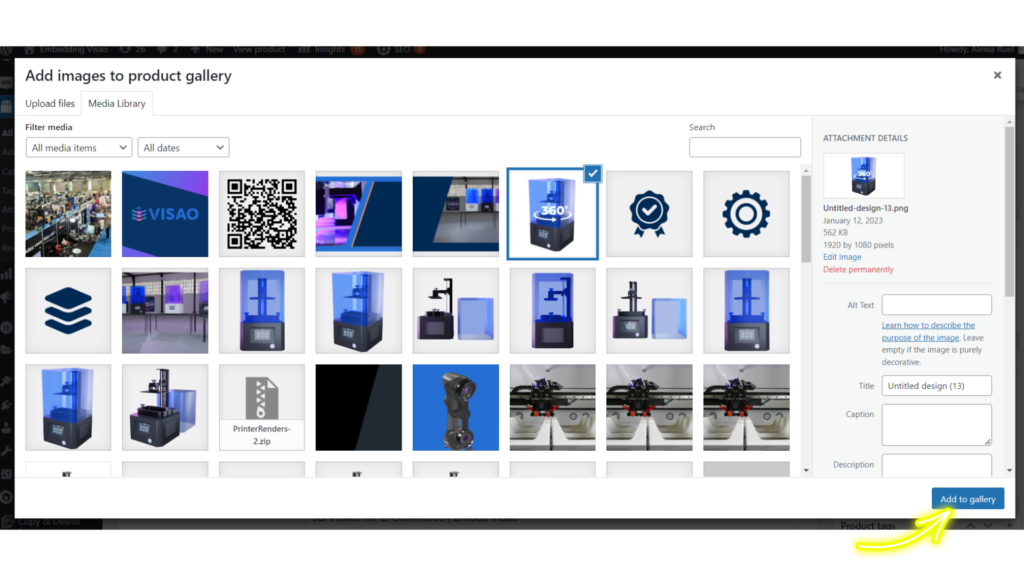Click the WordPress logo in admin bar
The height and width of the screenshot is (576, 1024).
click(x=7, y=50)
